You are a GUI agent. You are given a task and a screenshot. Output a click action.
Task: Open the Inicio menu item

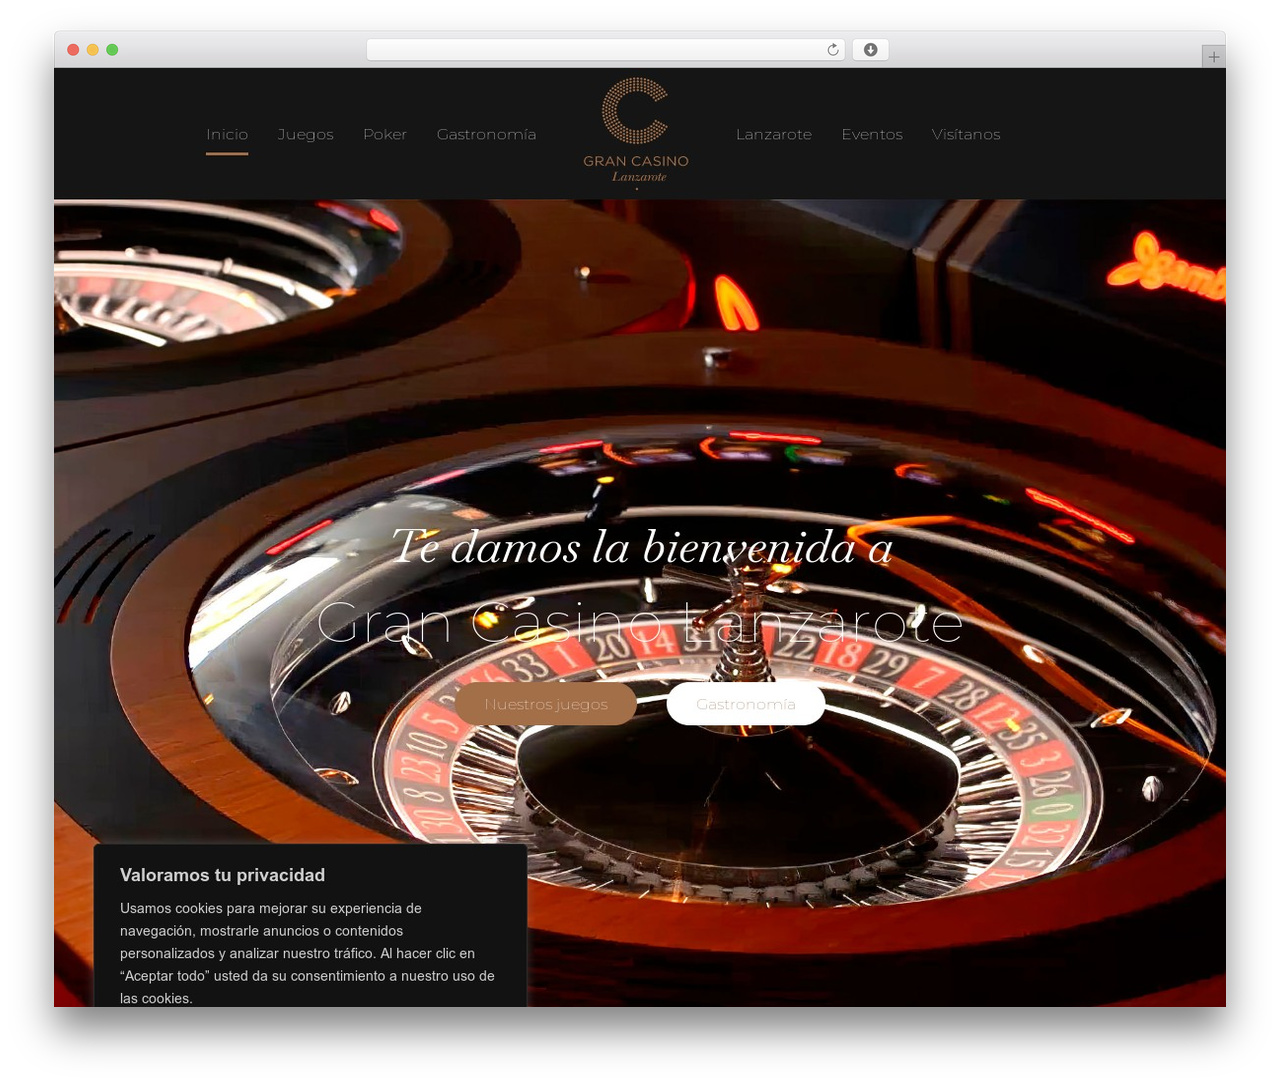tap(227, 134)
